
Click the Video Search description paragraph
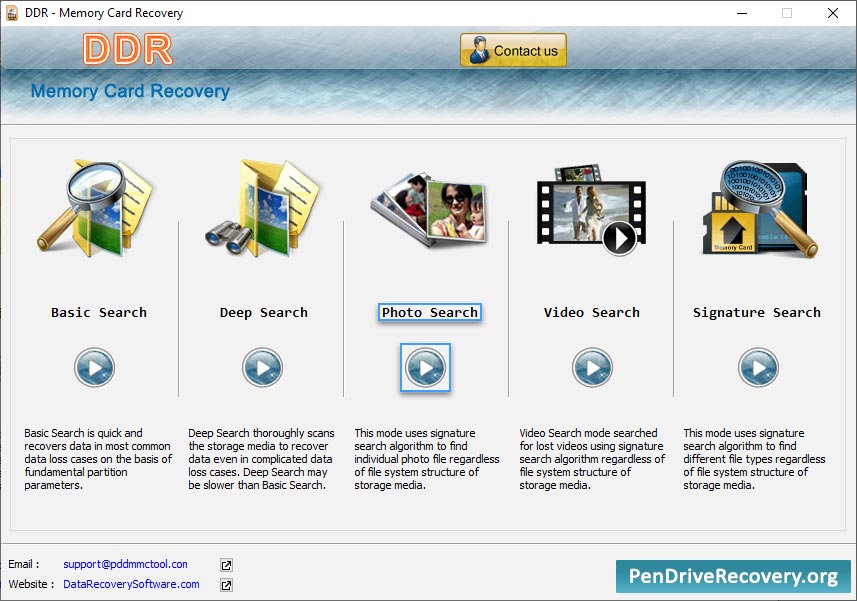[592, 459]
